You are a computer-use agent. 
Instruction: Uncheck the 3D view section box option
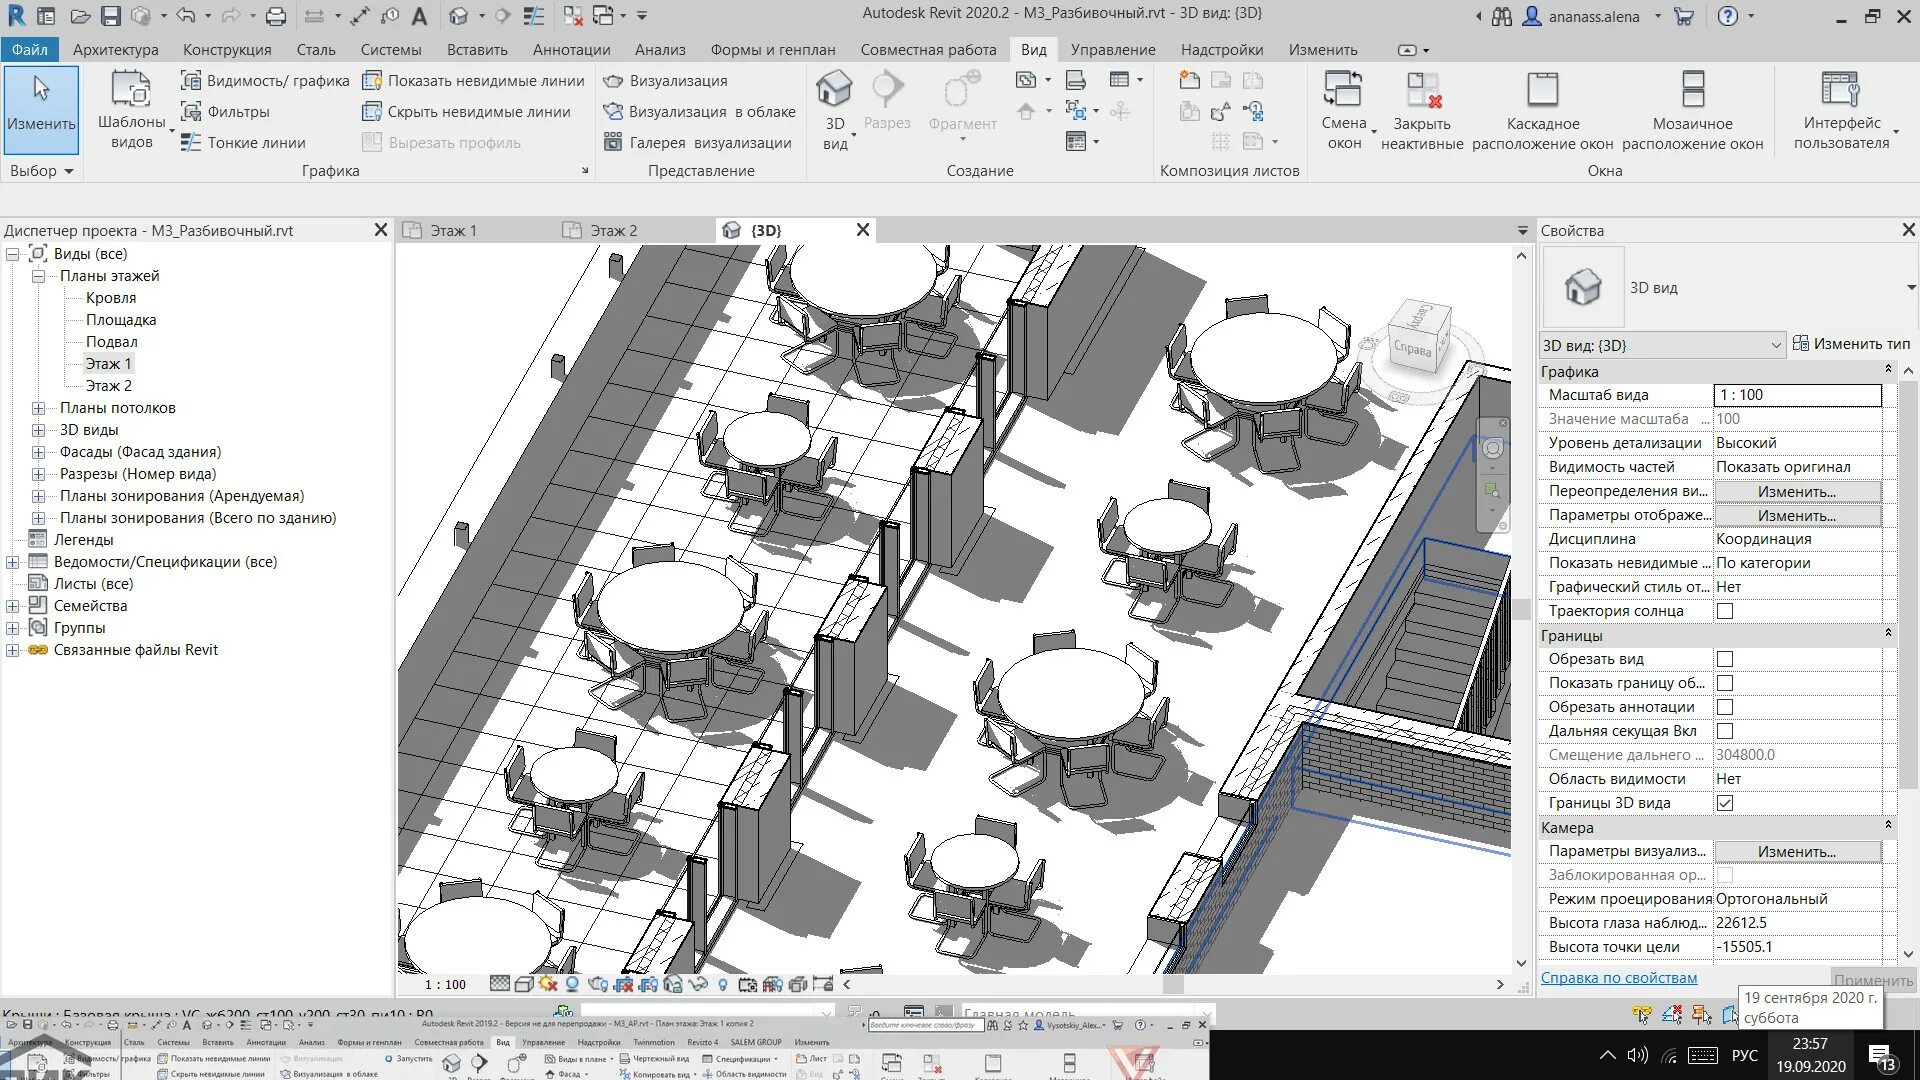[1725, 803]
